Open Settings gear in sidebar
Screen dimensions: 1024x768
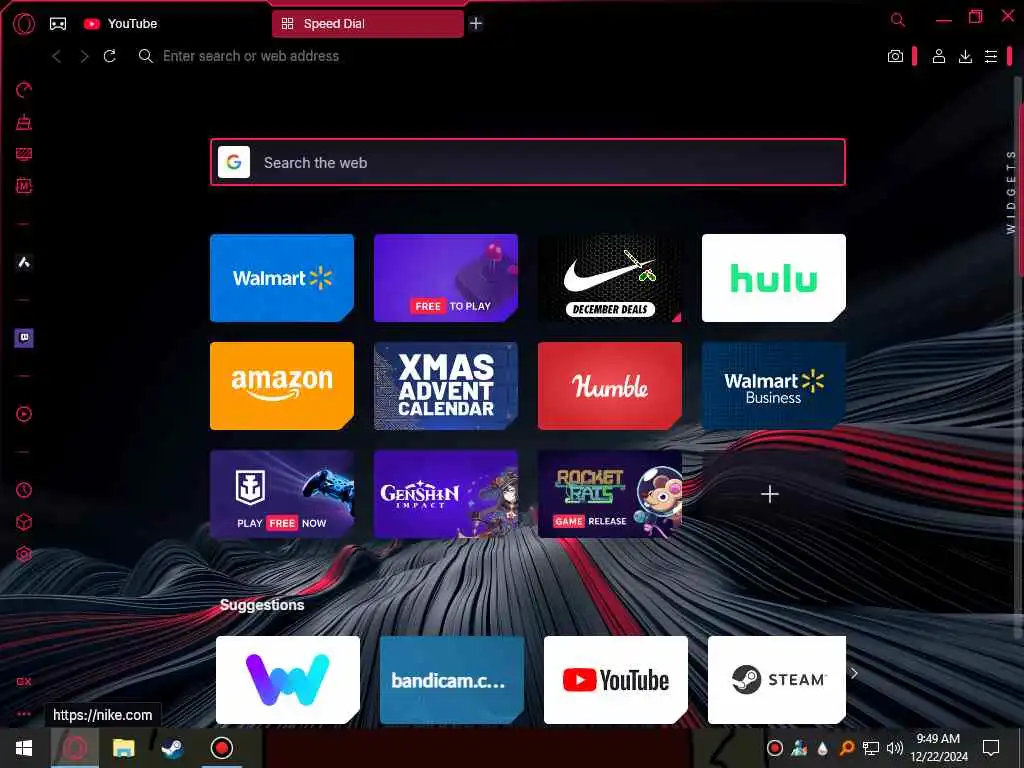point(24,554)
